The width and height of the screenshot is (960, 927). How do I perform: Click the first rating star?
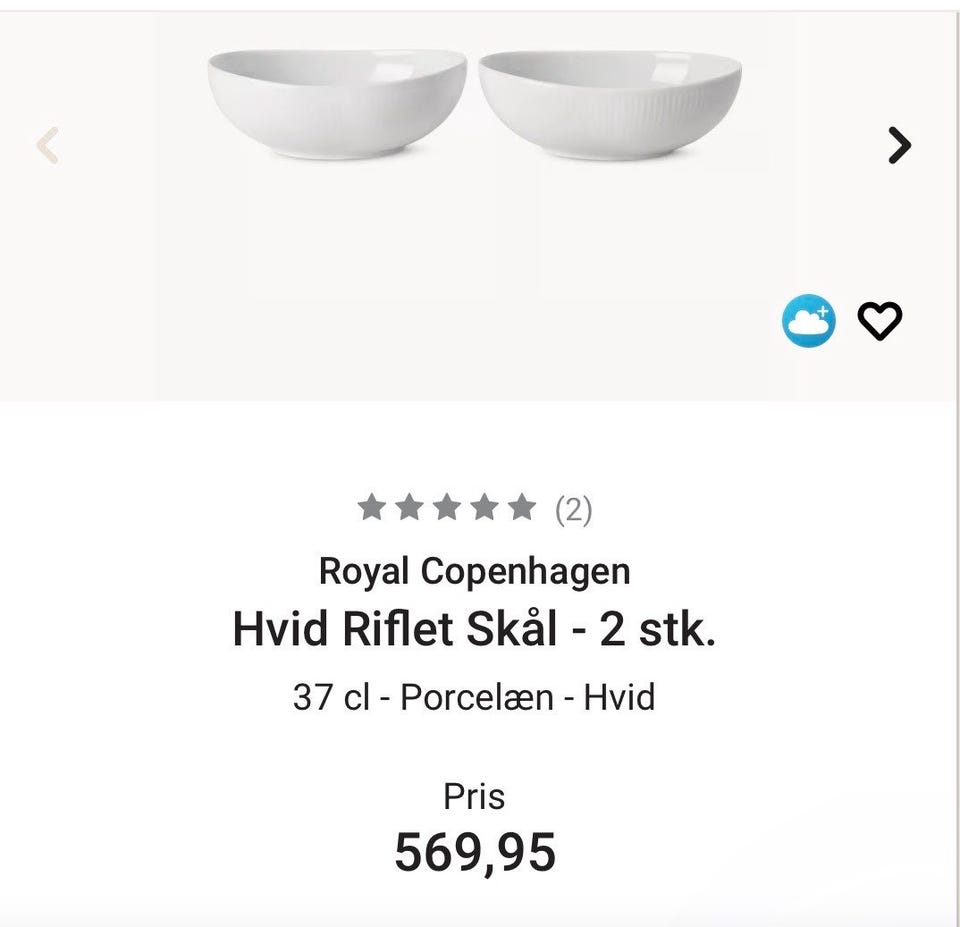click(x=371, y=508)
